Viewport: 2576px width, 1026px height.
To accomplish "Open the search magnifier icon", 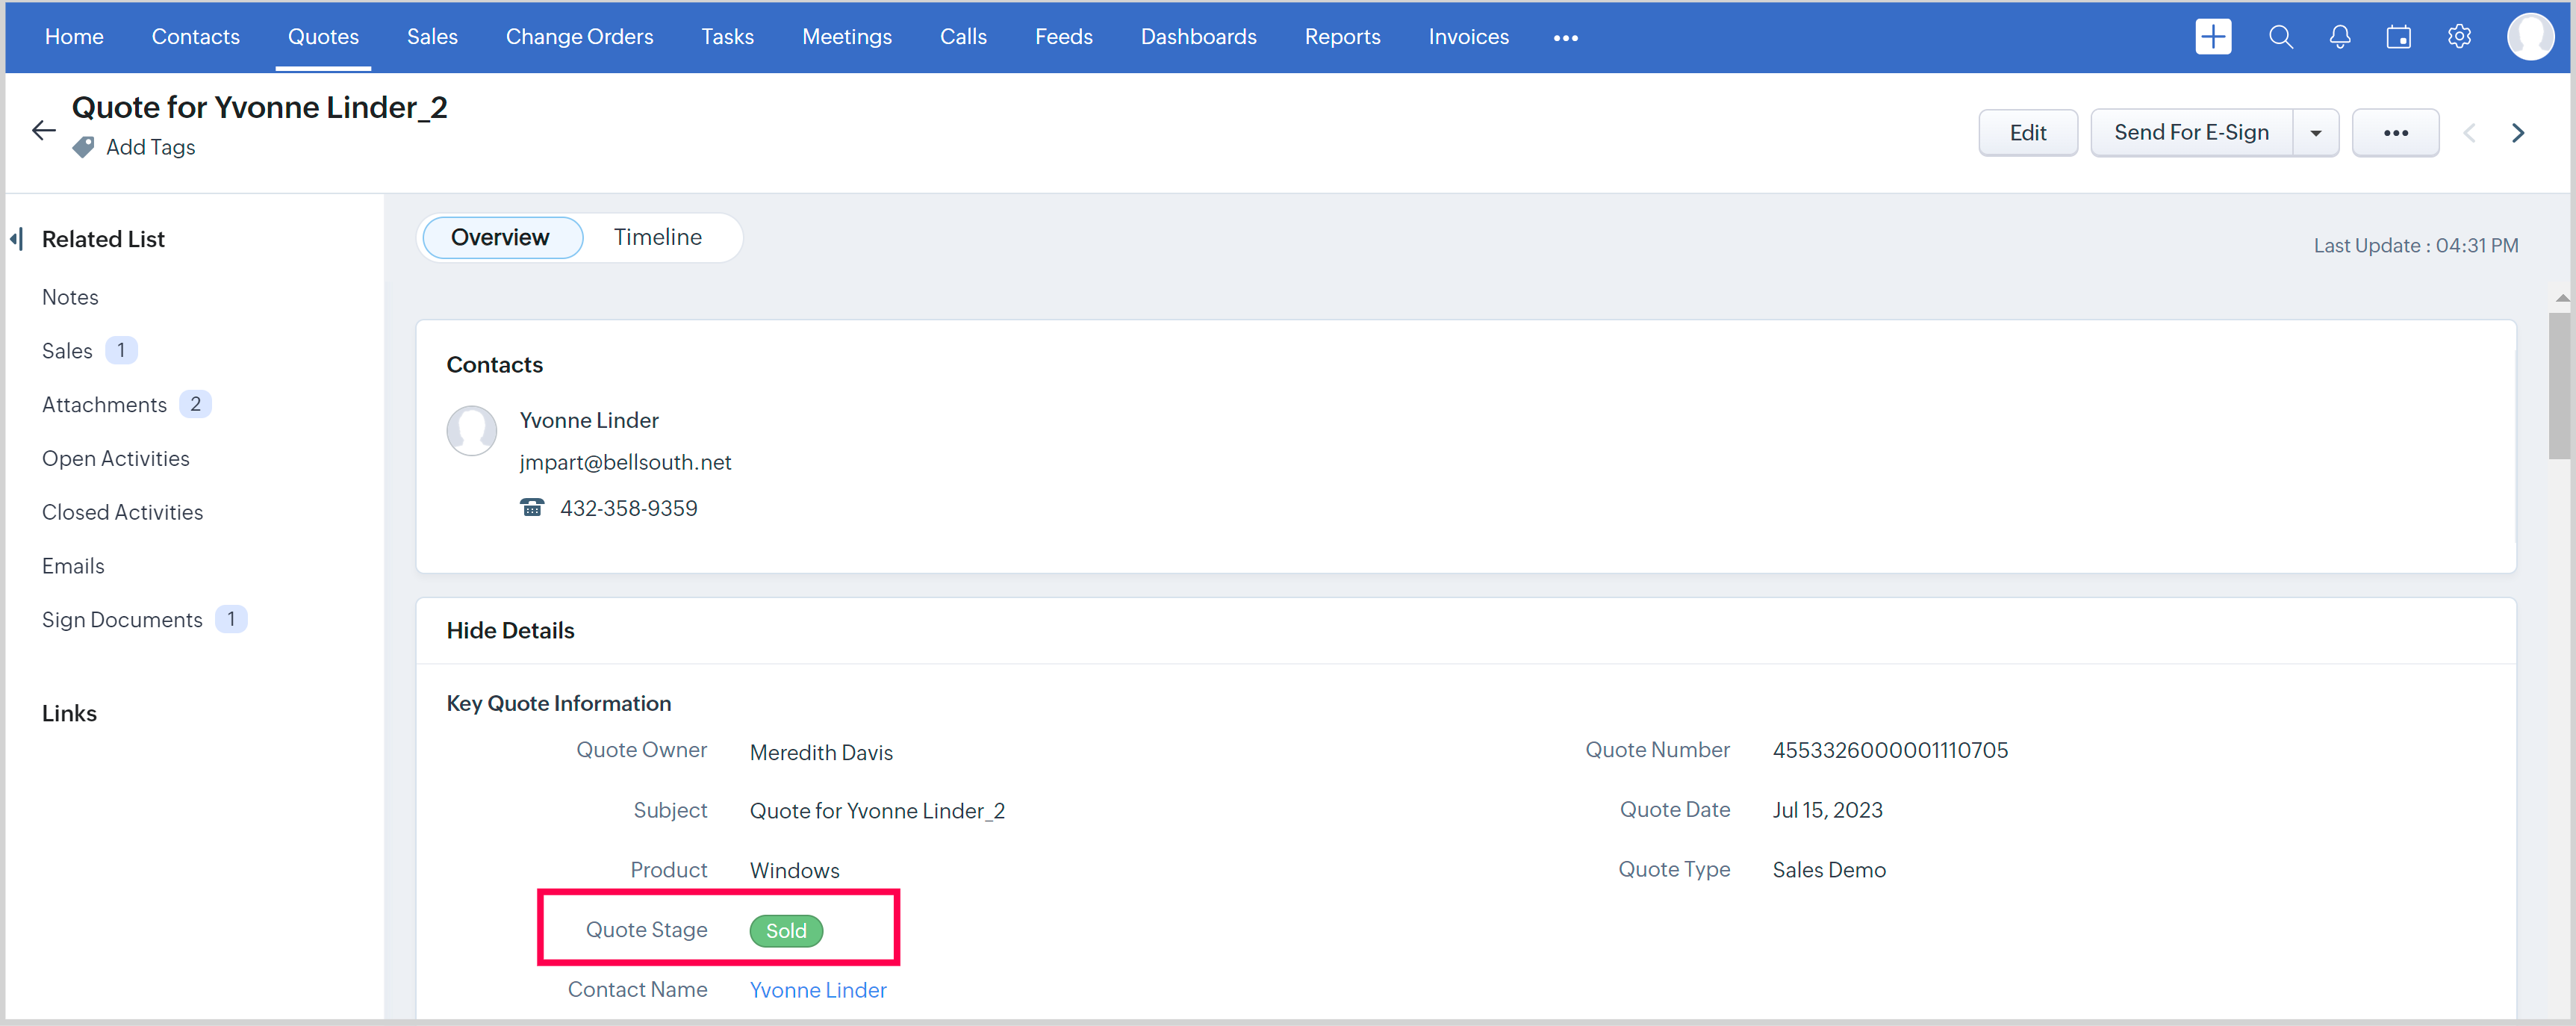I will pos(2280,37).
